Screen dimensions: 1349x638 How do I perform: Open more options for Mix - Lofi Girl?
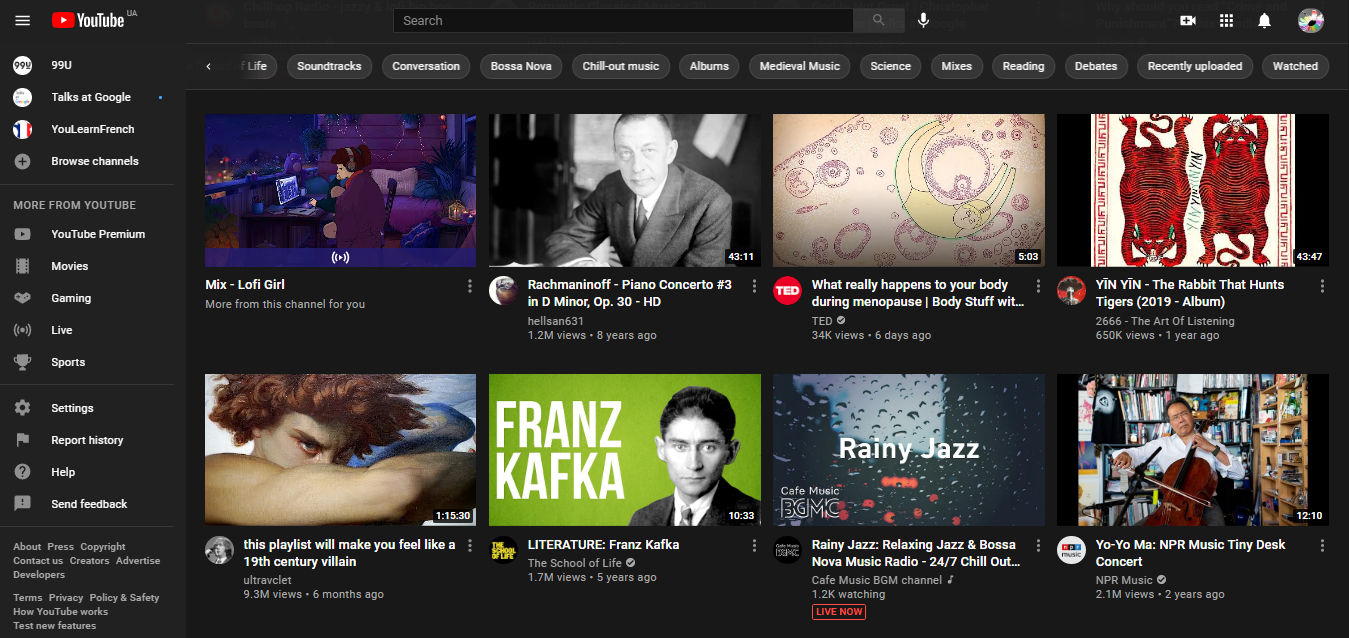pos(470,286)
